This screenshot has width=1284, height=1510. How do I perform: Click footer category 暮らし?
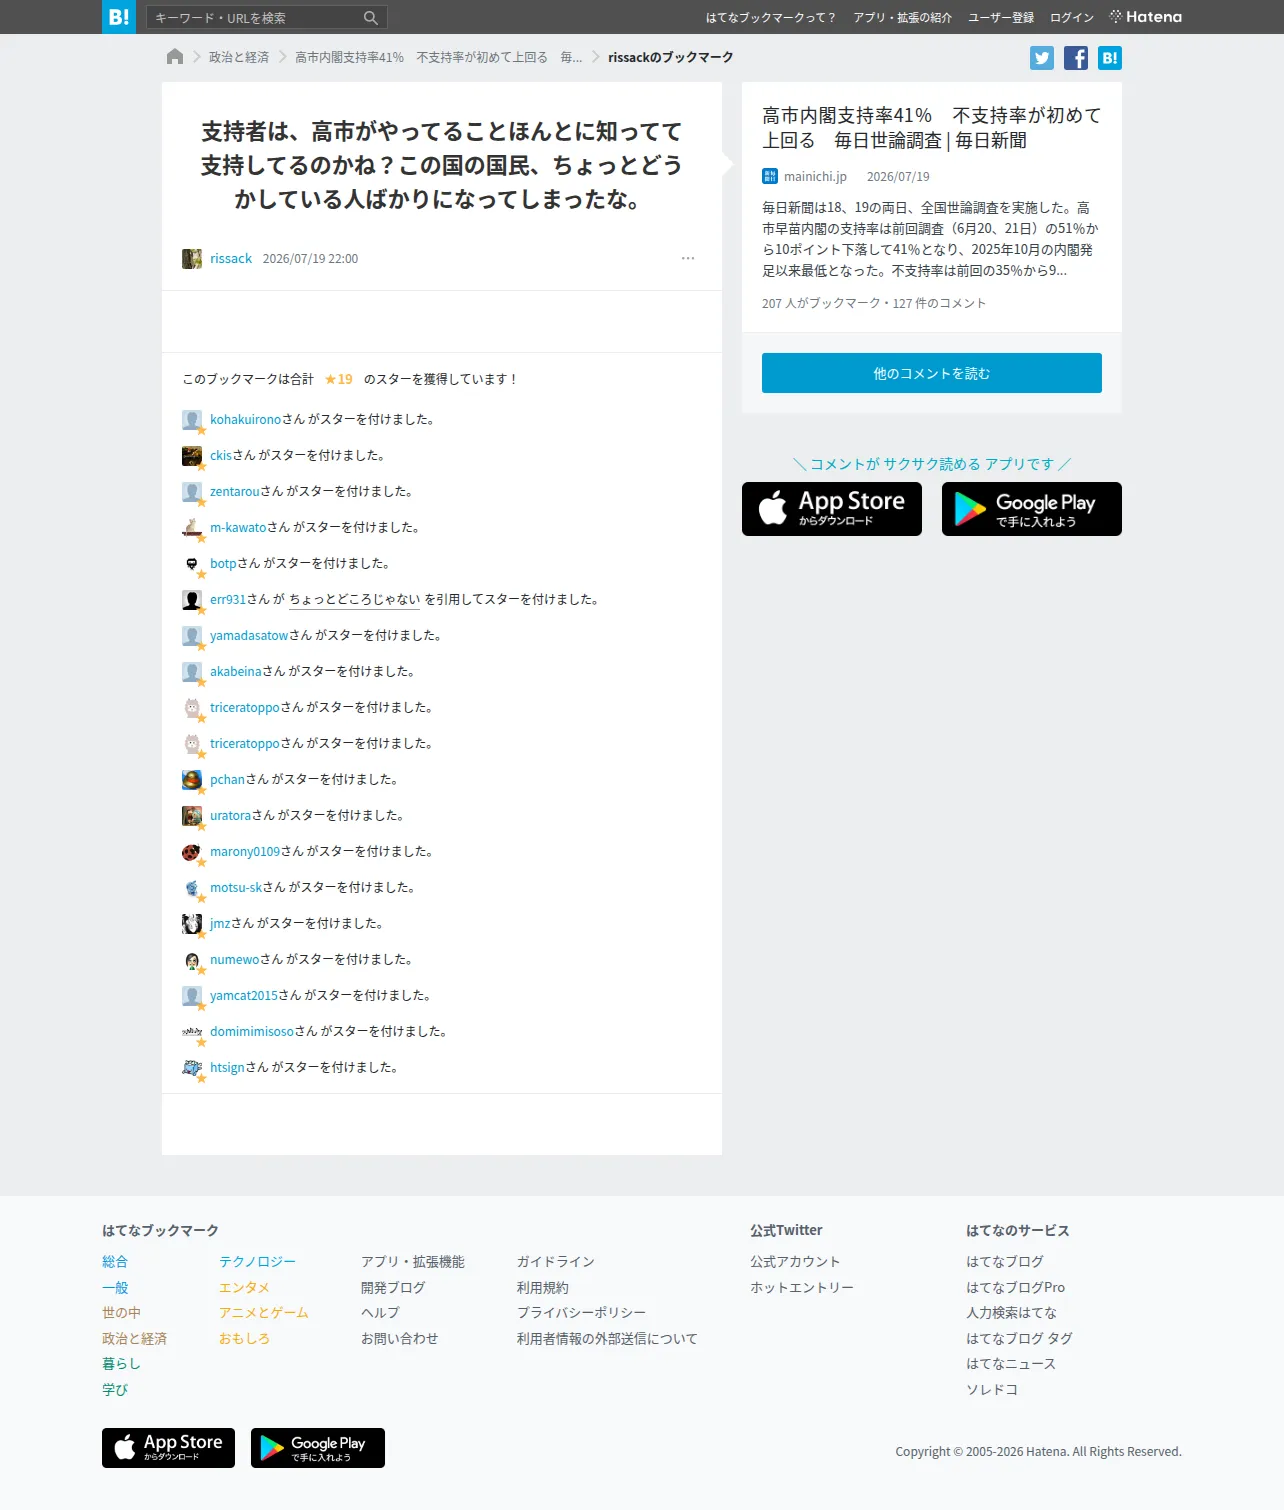click(x=121, y=1364)
